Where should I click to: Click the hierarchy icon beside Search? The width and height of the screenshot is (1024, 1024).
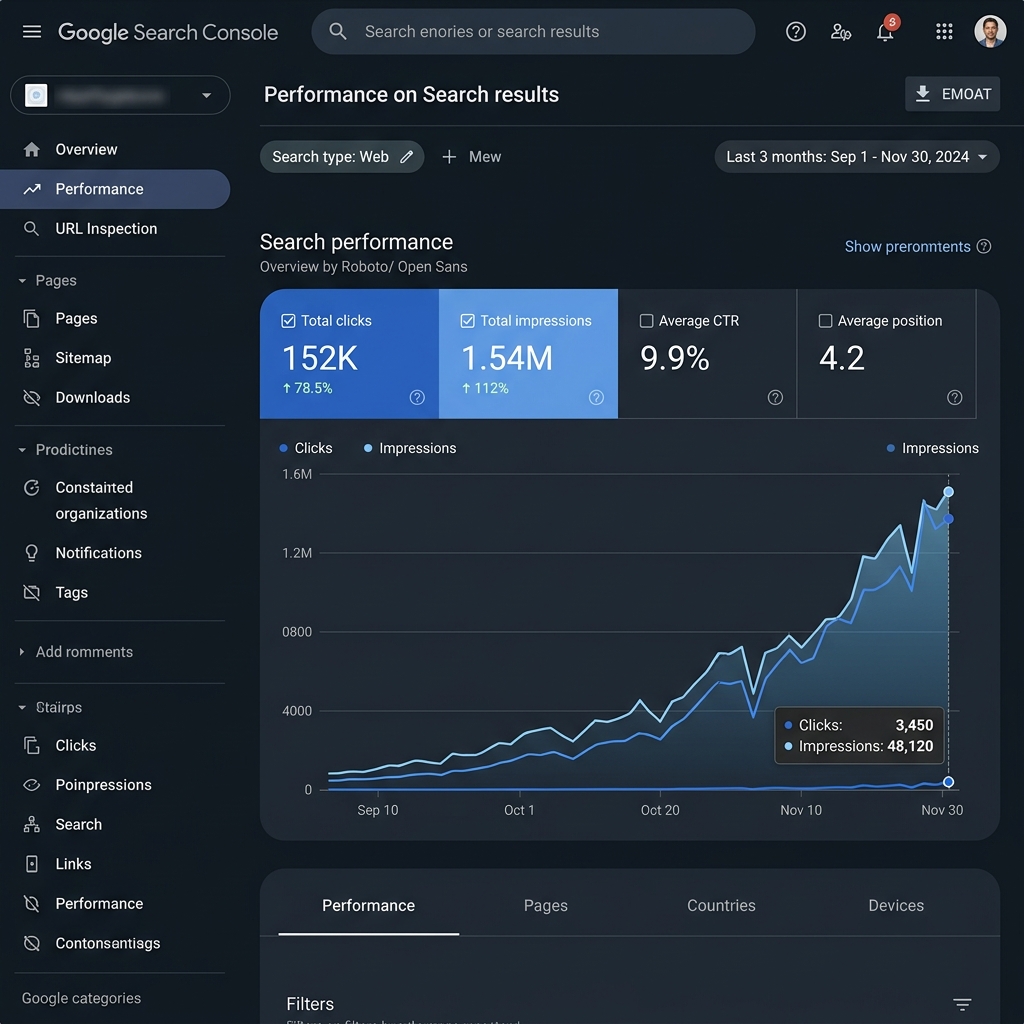(31, 825)
